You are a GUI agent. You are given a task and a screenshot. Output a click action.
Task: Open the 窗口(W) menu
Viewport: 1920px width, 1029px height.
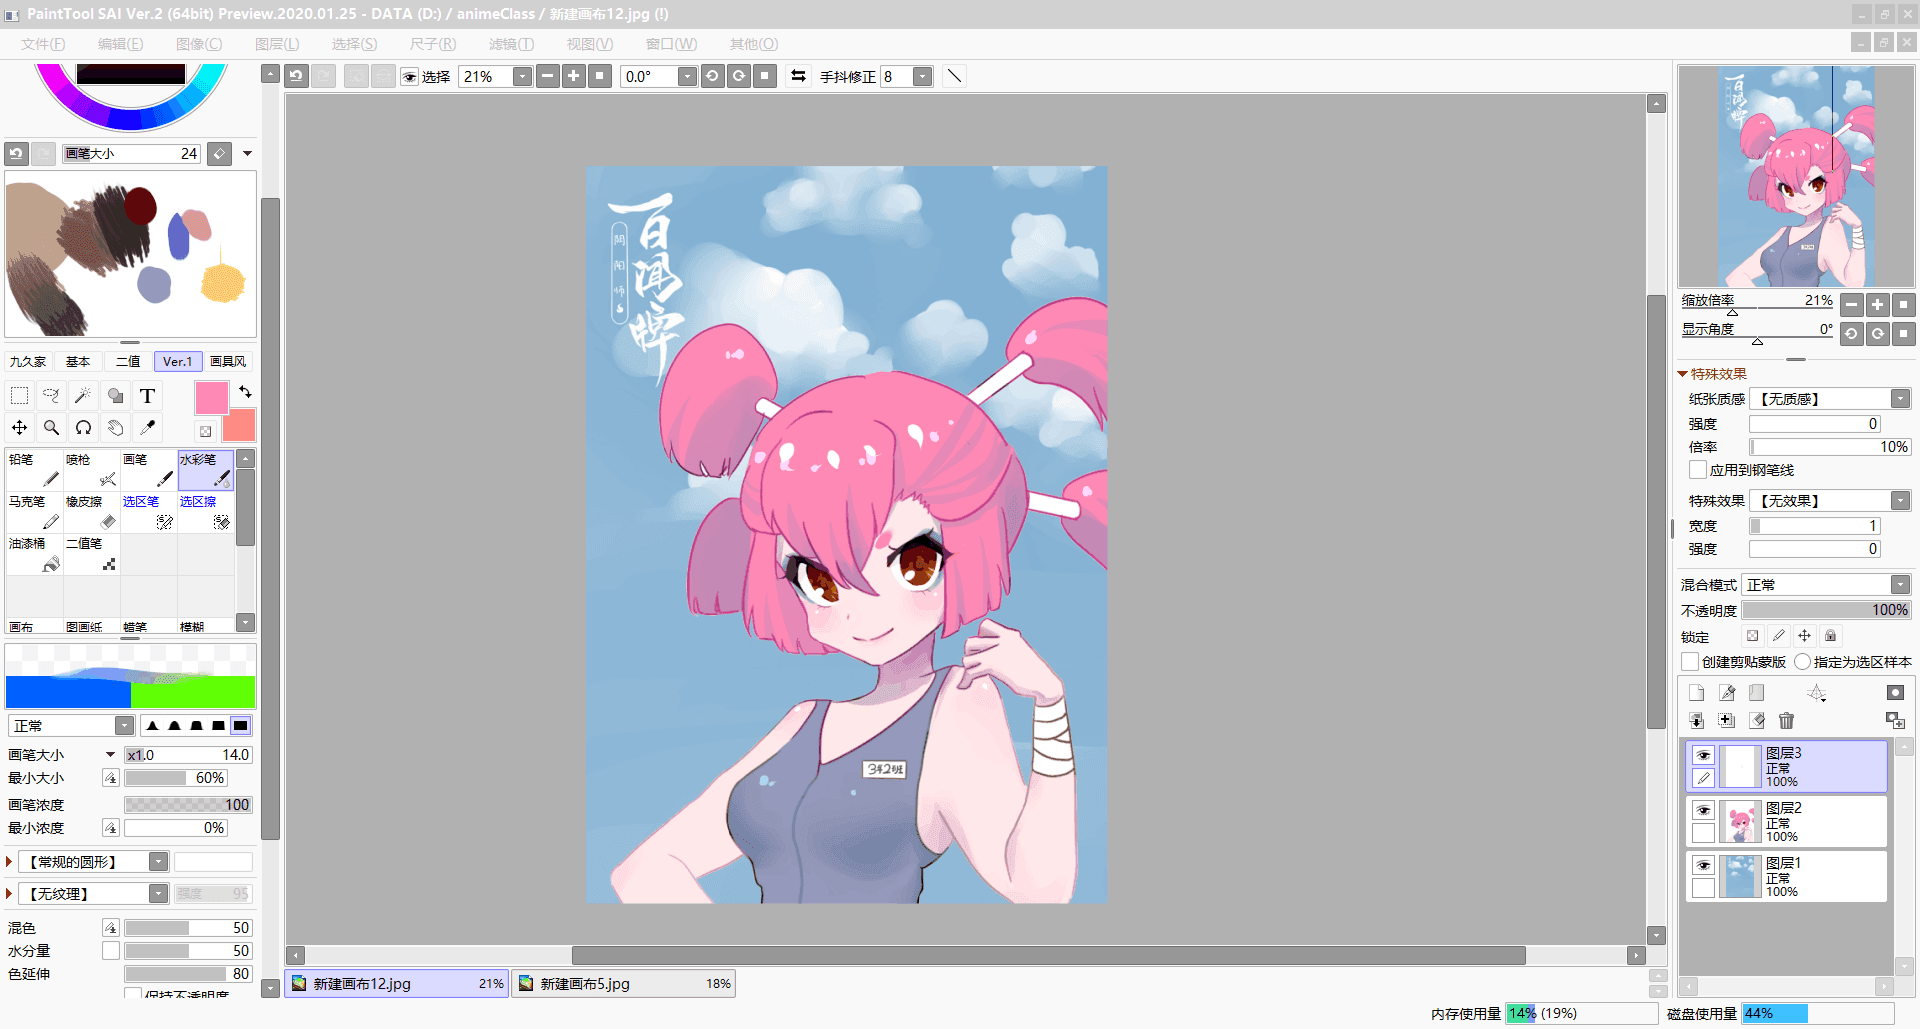[x=671, y=44]
